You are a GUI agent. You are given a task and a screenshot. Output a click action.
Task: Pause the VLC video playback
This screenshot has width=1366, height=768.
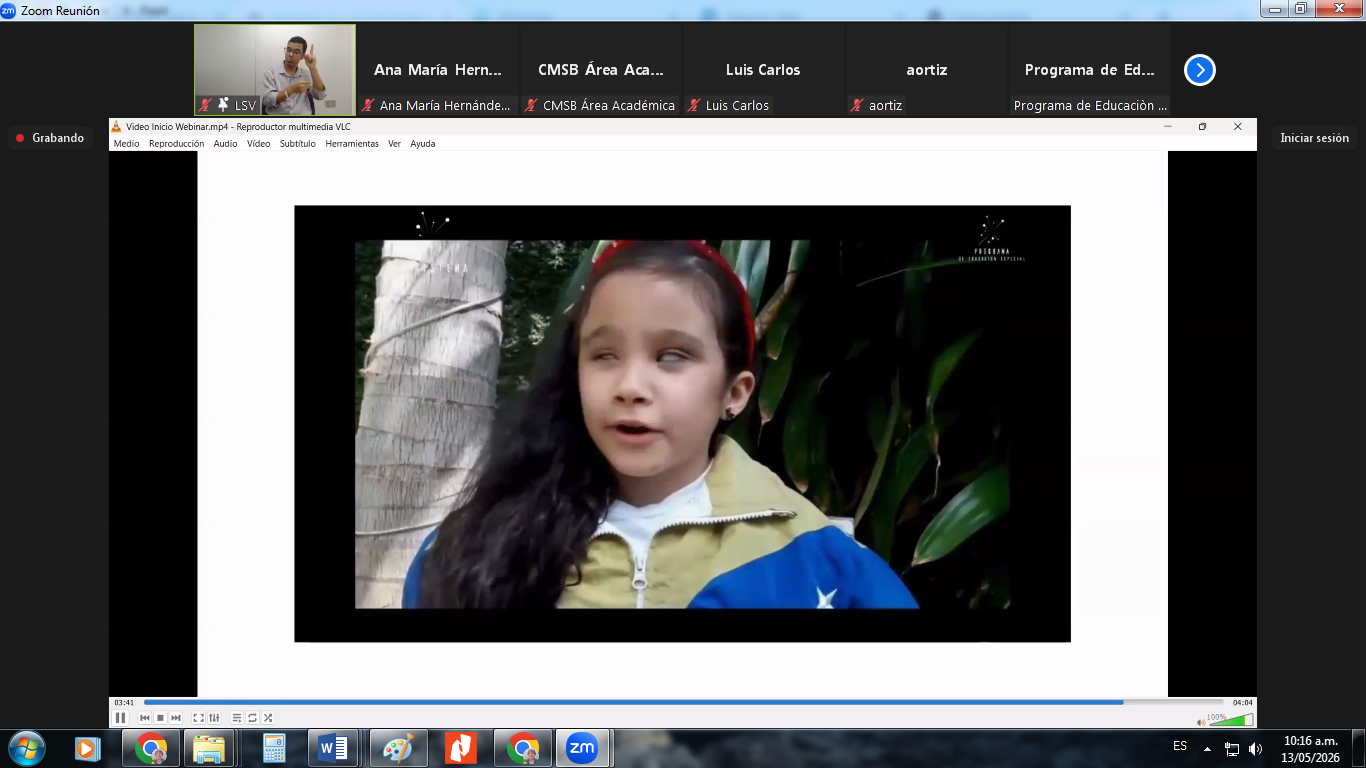[121, 718]
